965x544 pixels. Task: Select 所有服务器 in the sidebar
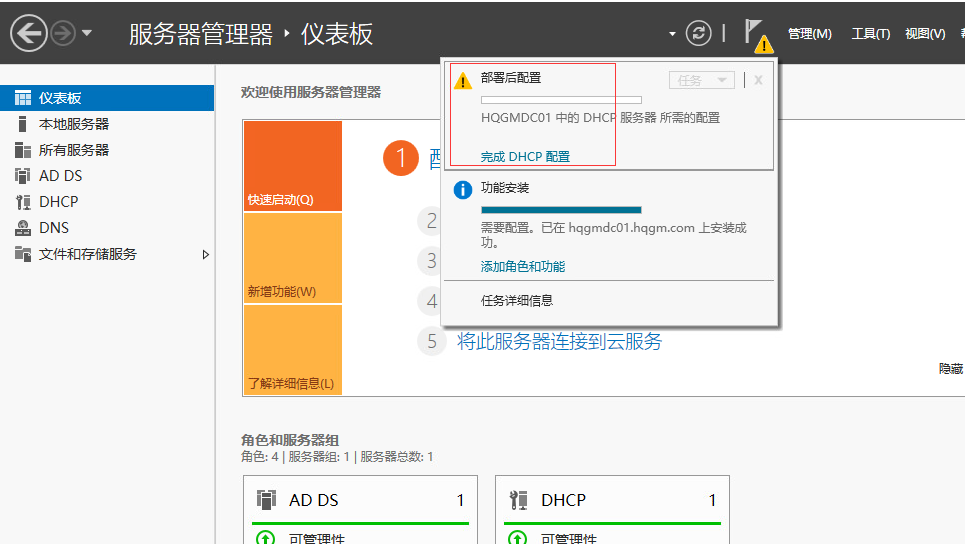pyautogui.click(x=73, y=150)
